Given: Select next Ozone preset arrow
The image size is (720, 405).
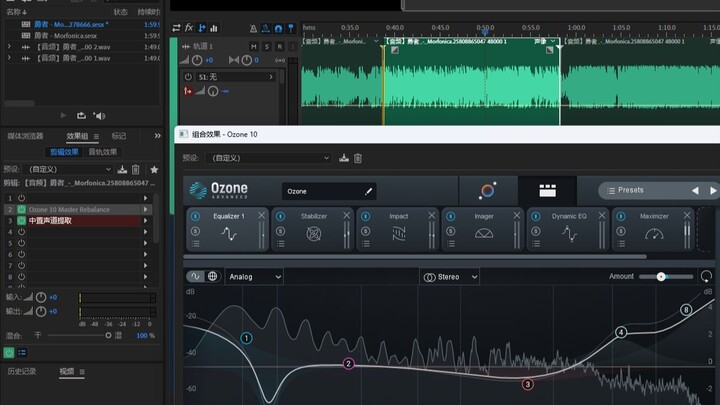Looking at the screenshot, I should pos(713,190).
